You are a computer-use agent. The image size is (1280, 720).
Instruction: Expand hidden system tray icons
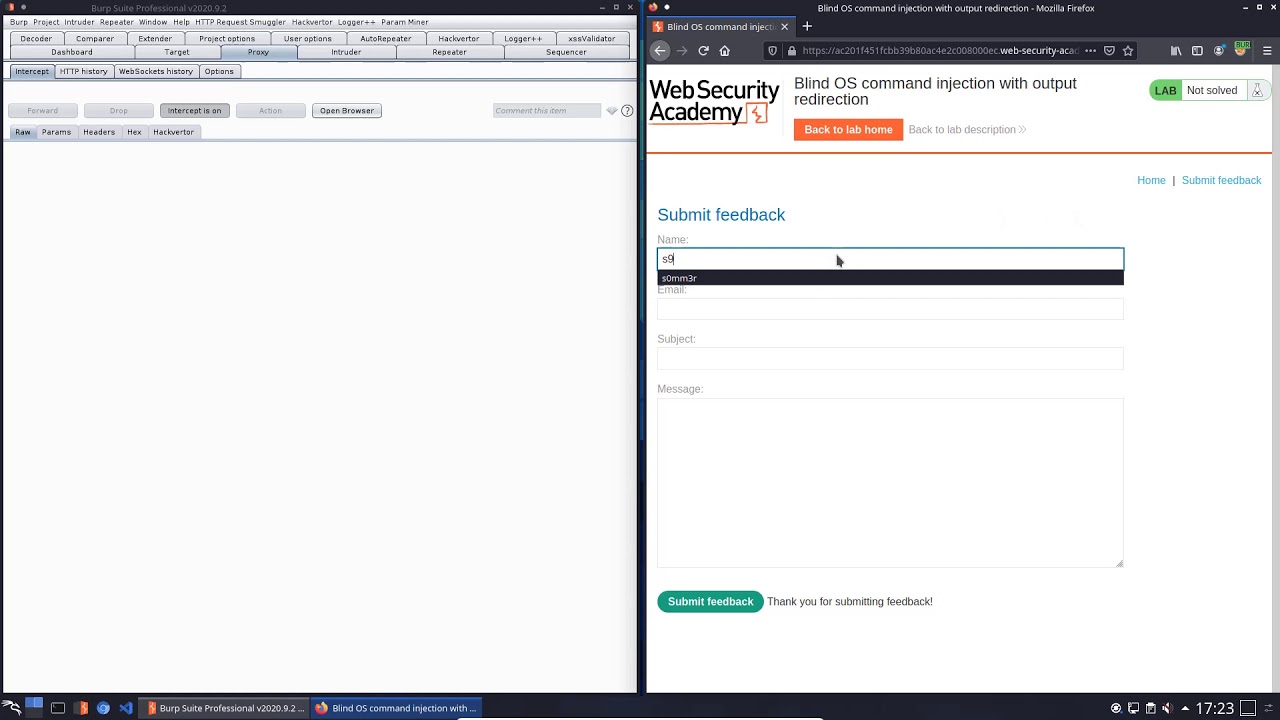click(1184, 708)
